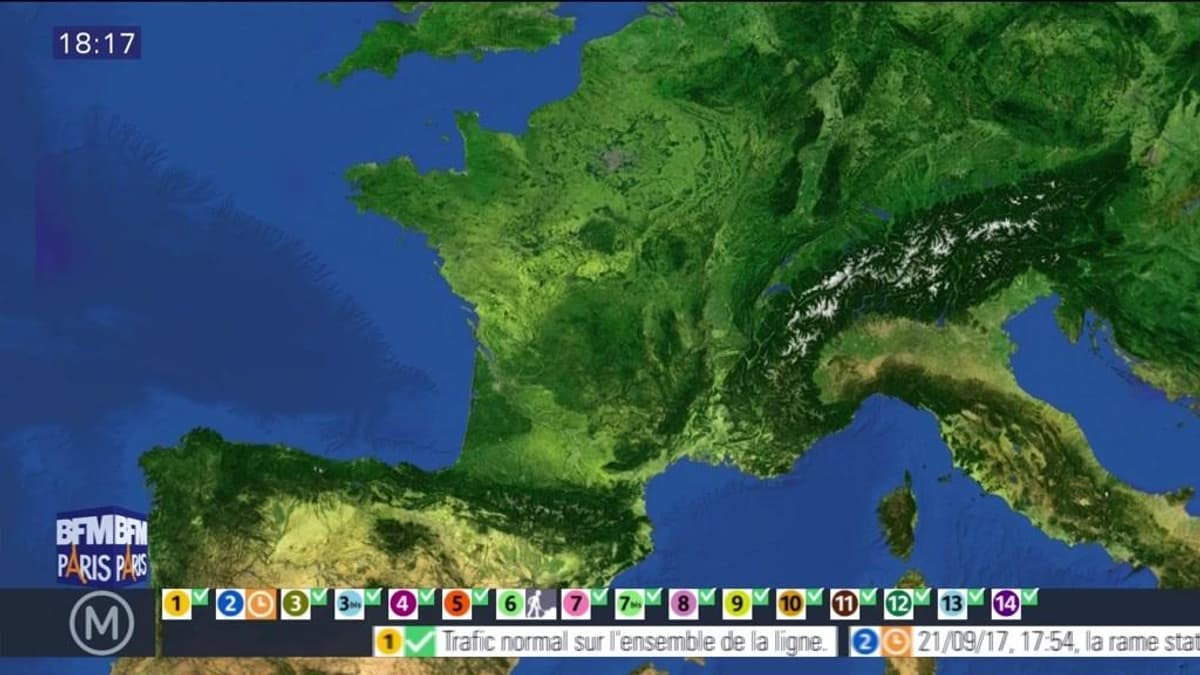Click line 1 badge in the ticker message

(x=389, y=641)
